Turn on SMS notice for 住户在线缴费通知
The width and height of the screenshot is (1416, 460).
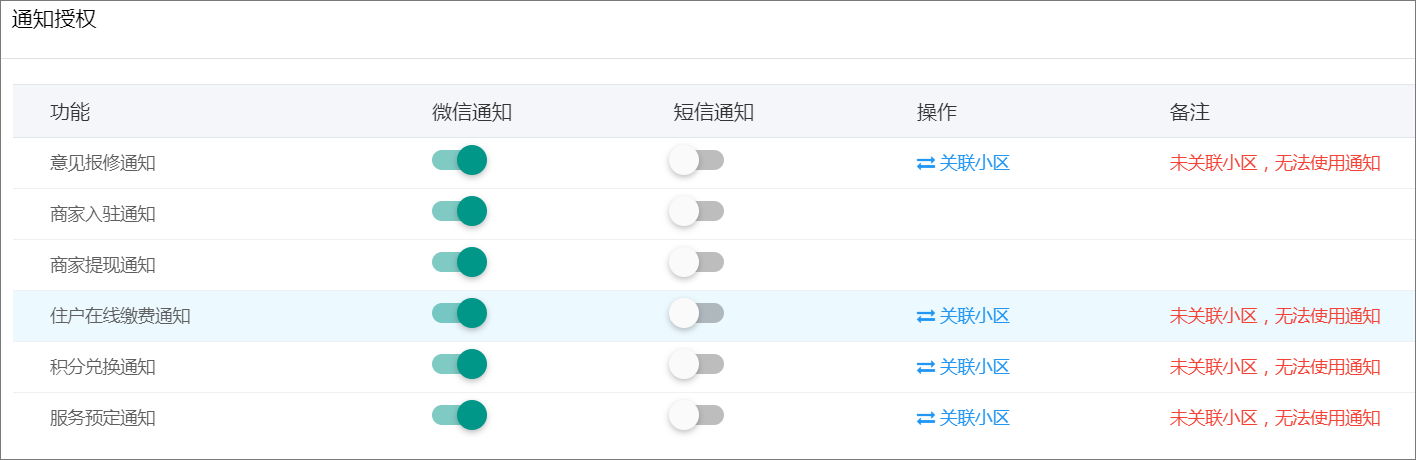coord(696,313)
